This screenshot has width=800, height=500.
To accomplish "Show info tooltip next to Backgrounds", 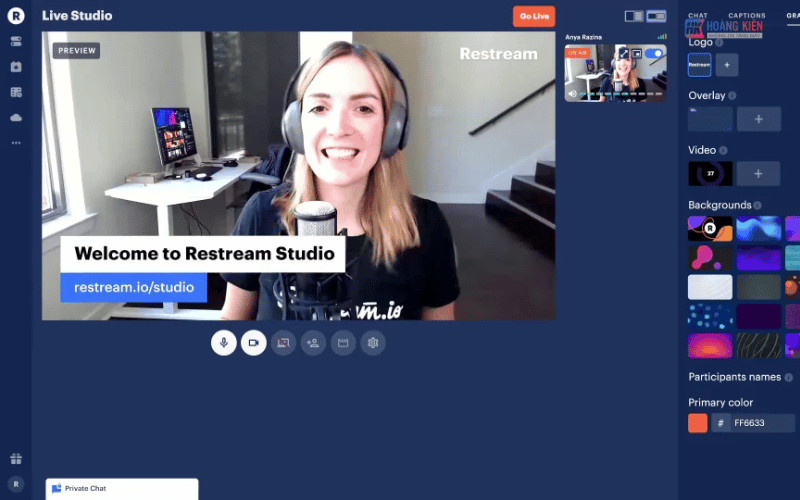I will (x=757, y=205).
